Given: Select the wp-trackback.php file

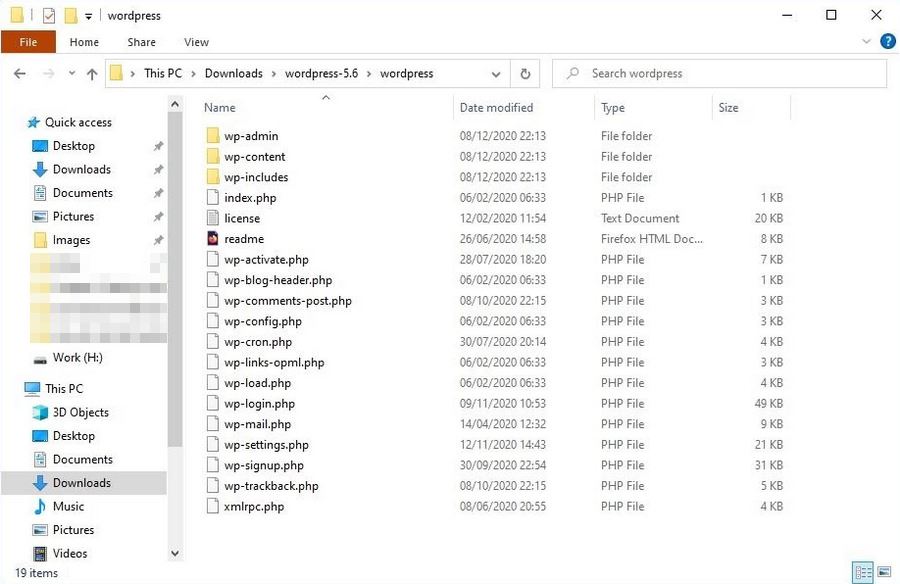Looking at the screenshot, I should [x=271, y=486].
